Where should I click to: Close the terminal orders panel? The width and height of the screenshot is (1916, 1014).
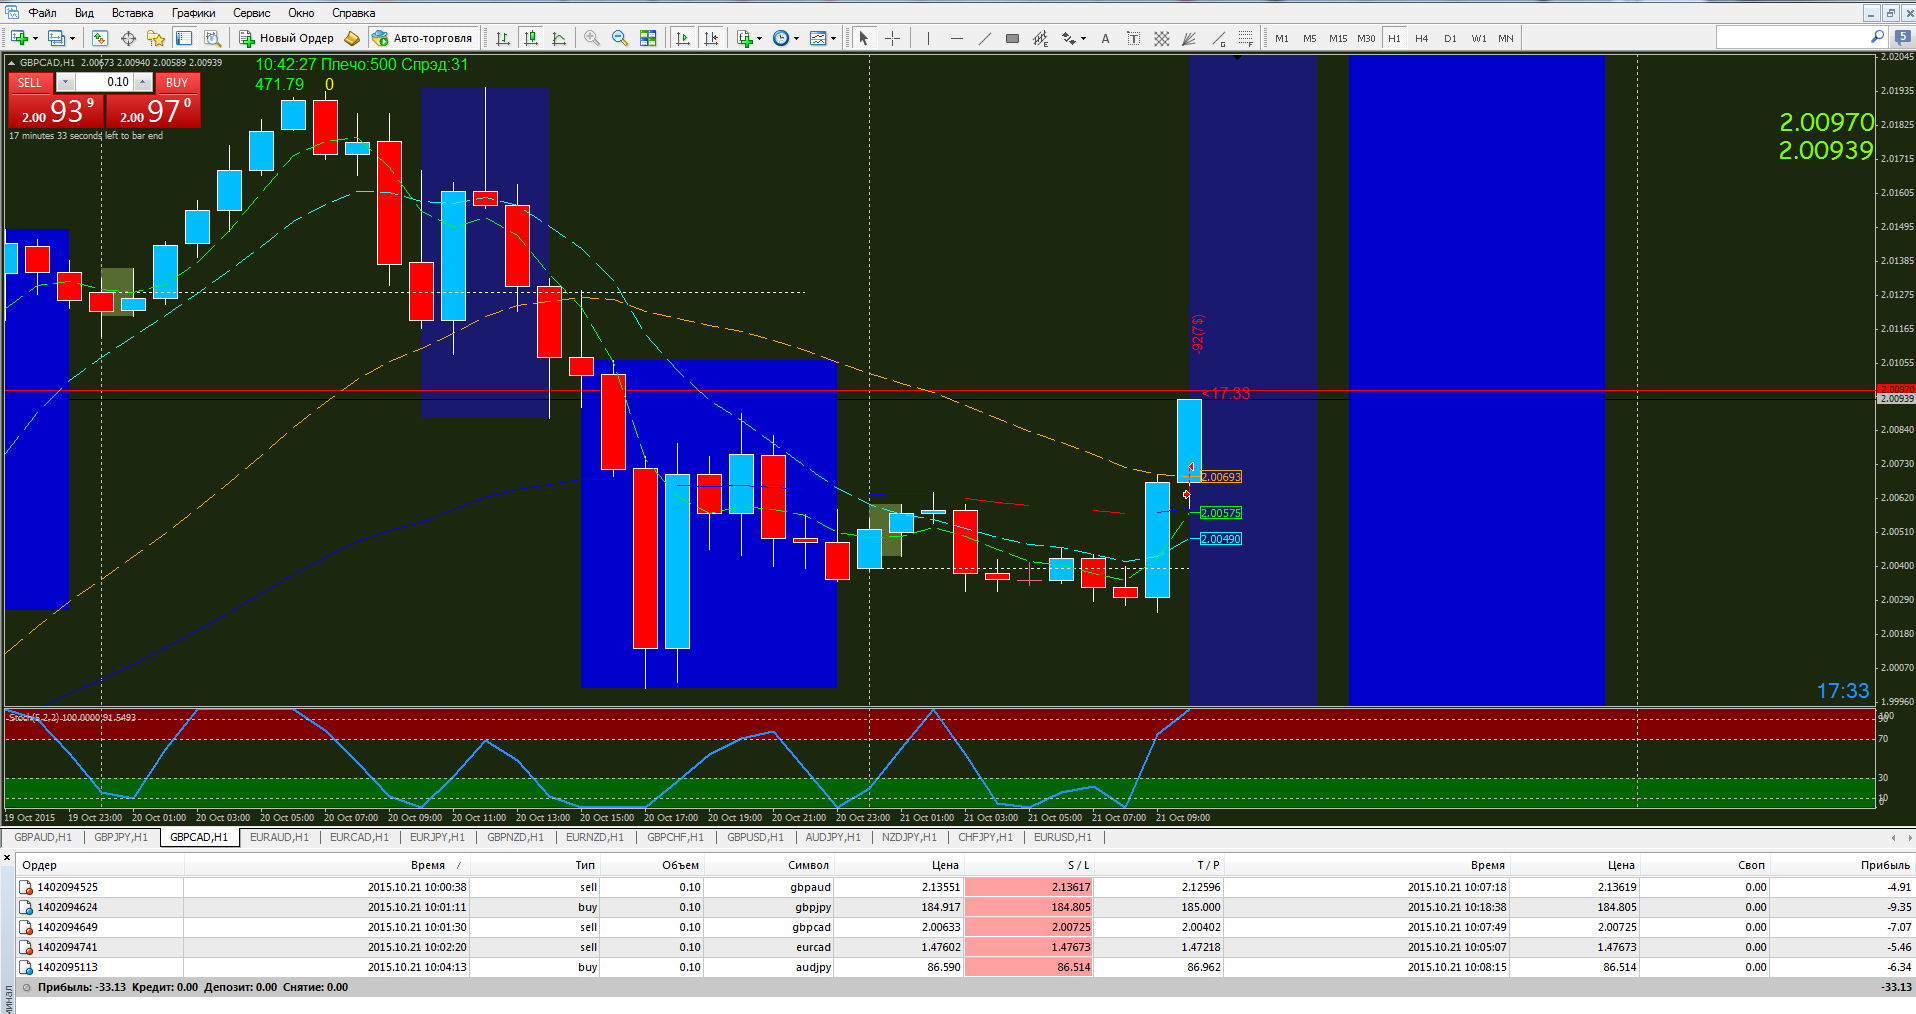(8, 858)
